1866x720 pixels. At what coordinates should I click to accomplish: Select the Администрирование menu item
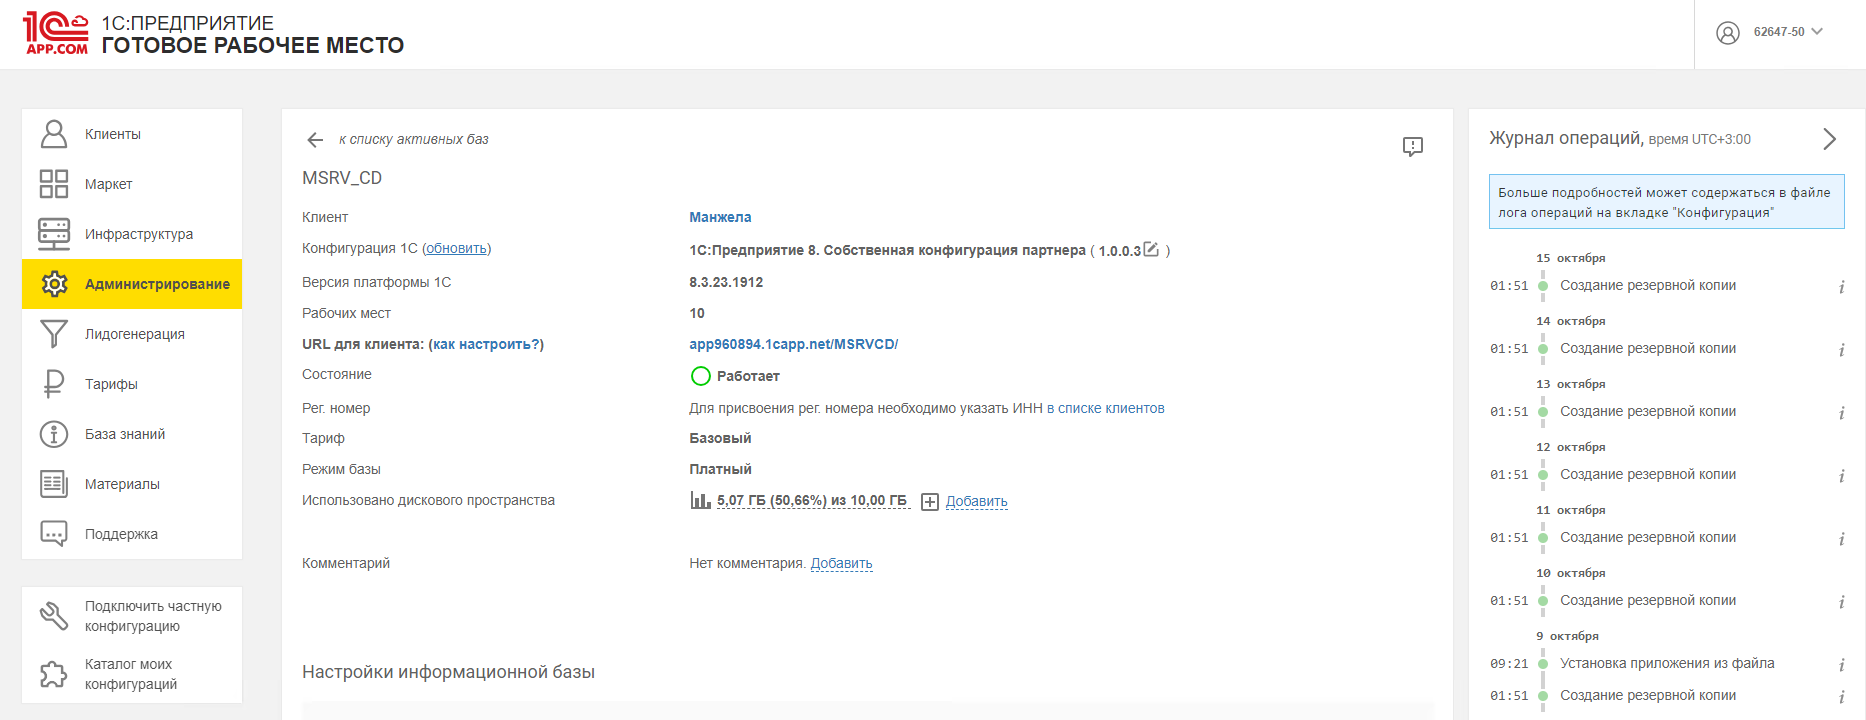[132, 284]
